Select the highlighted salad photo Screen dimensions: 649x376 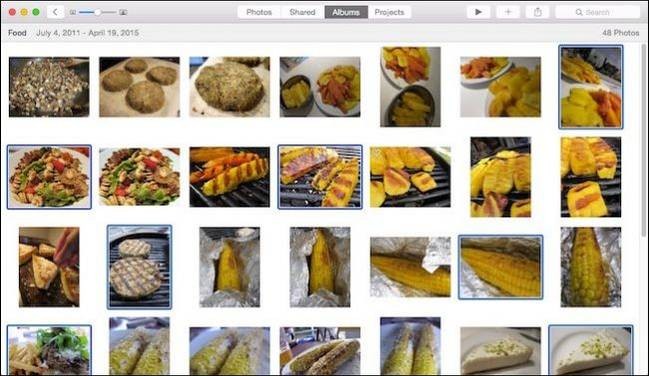(49, 177)
